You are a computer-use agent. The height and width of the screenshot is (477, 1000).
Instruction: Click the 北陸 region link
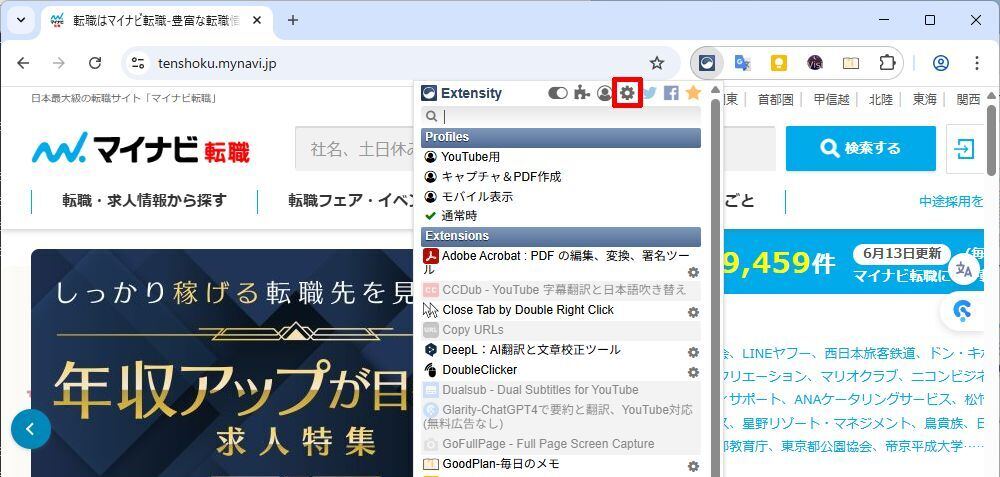881,99
